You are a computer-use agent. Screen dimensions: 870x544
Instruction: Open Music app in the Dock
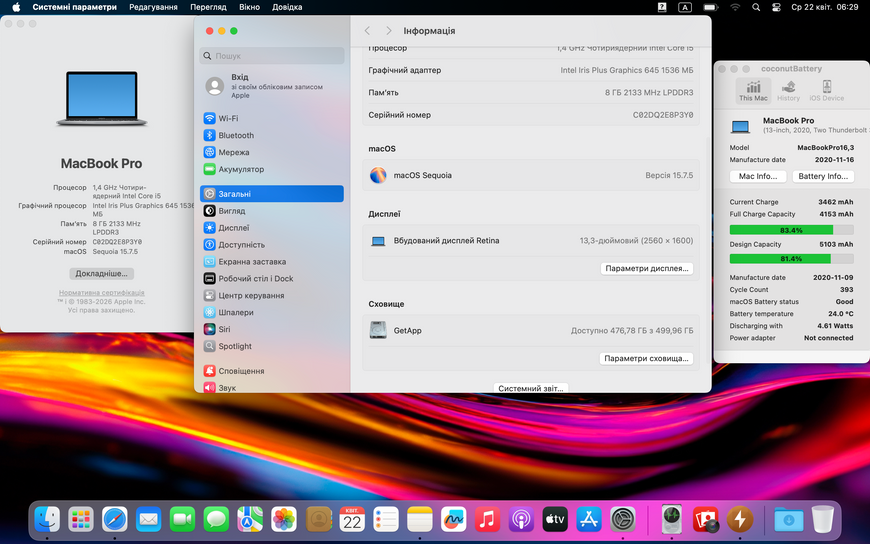pos(487,520)
